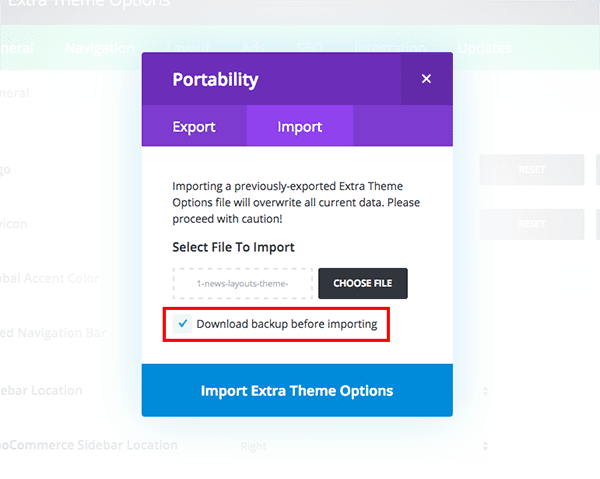Switch to the Export tab
This screenshot has width=600, height=479.
tap(194, 127)
